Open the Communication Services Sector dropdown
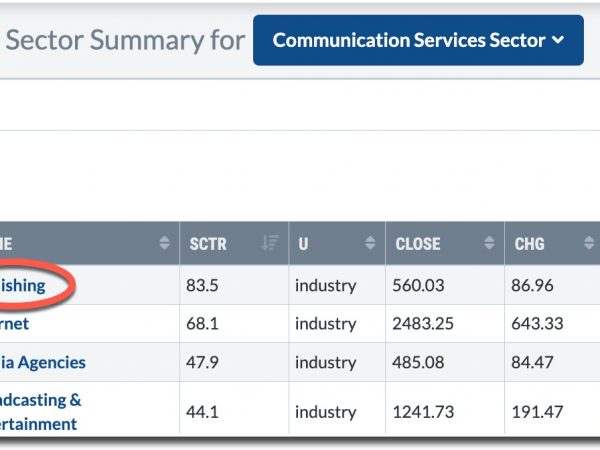 418,40
